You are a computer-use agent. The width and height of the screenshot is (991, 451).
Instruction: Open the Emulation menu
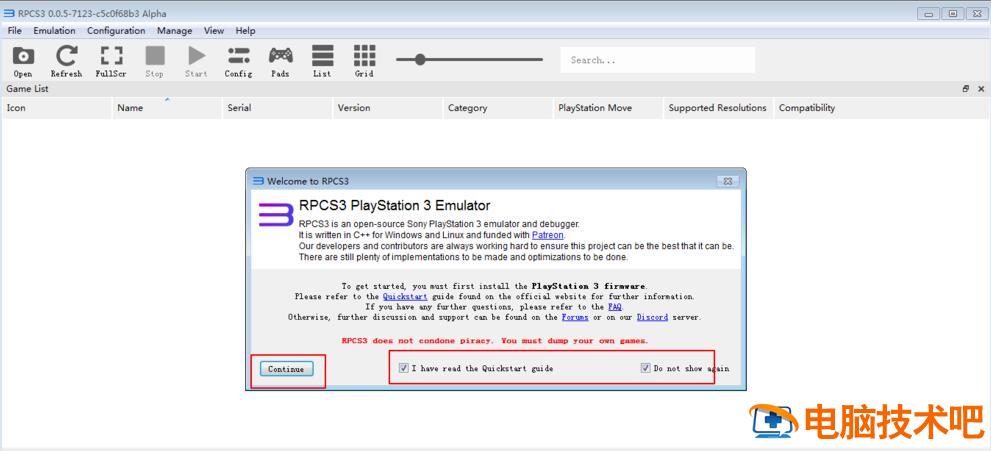coord(54,30)
